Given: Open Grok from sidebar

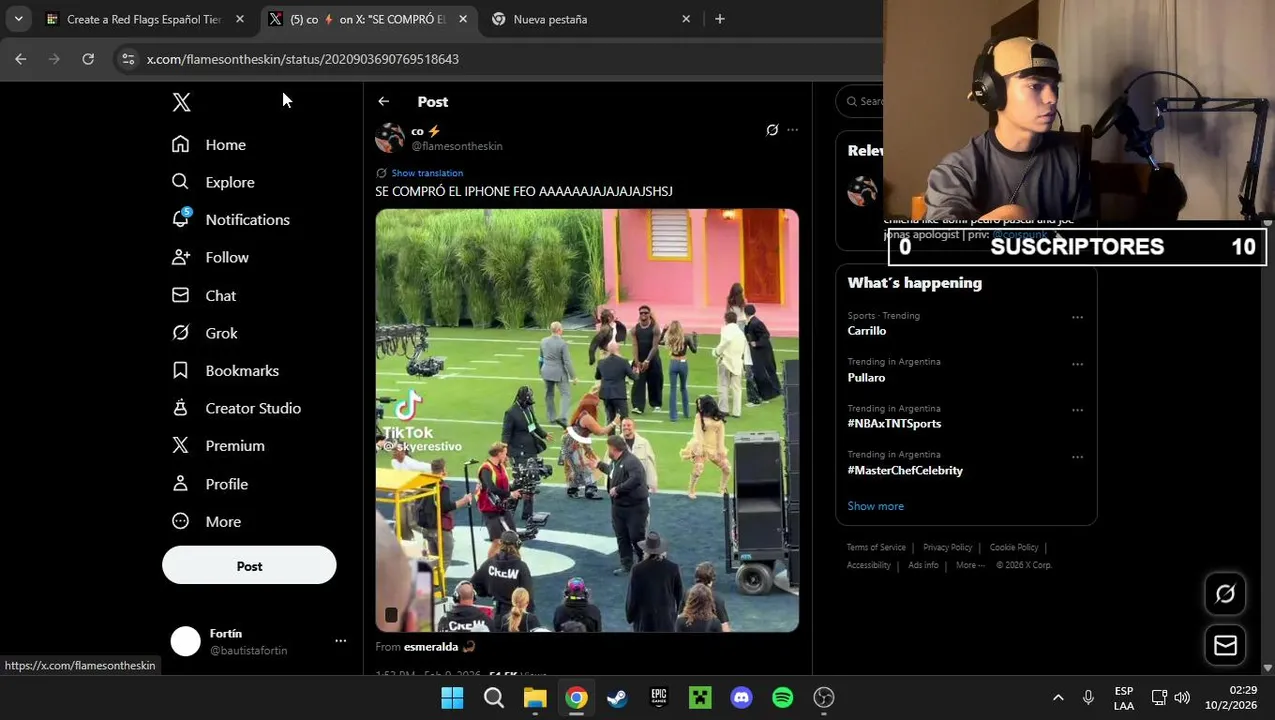Looking at the screenshot, I should click(x=205, y=333).
